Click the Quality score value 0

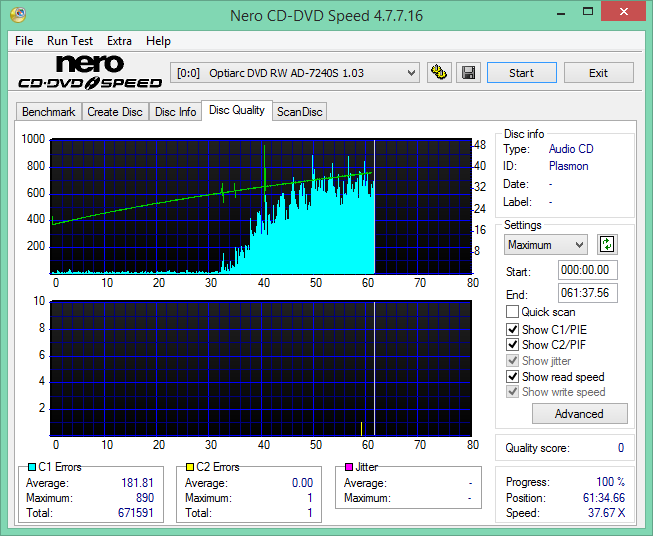[621, 448]
